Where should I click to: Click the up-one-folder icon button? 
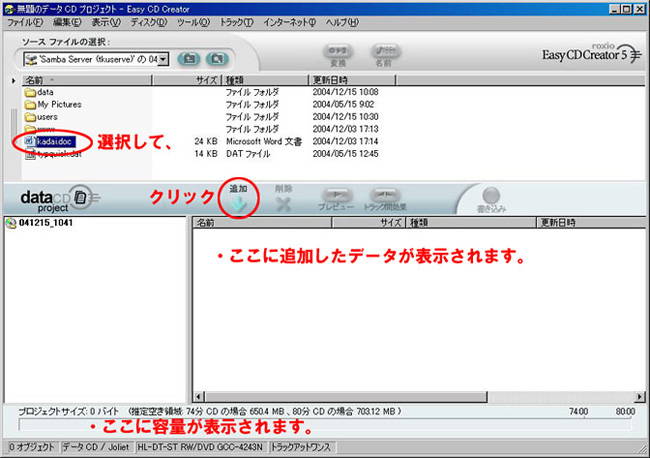(189, 59)
